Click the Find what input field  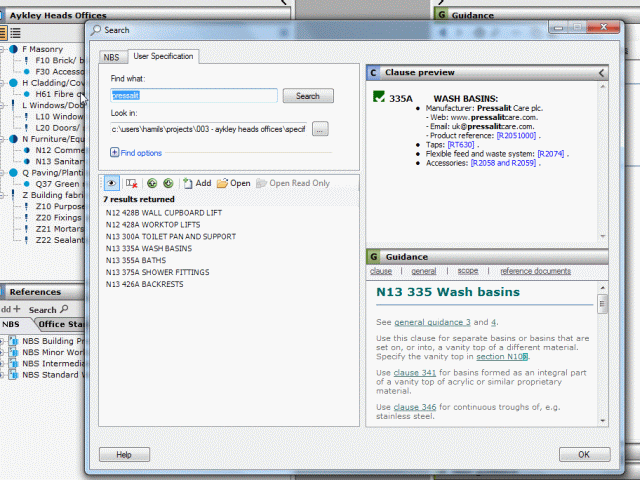click(194, 96)
